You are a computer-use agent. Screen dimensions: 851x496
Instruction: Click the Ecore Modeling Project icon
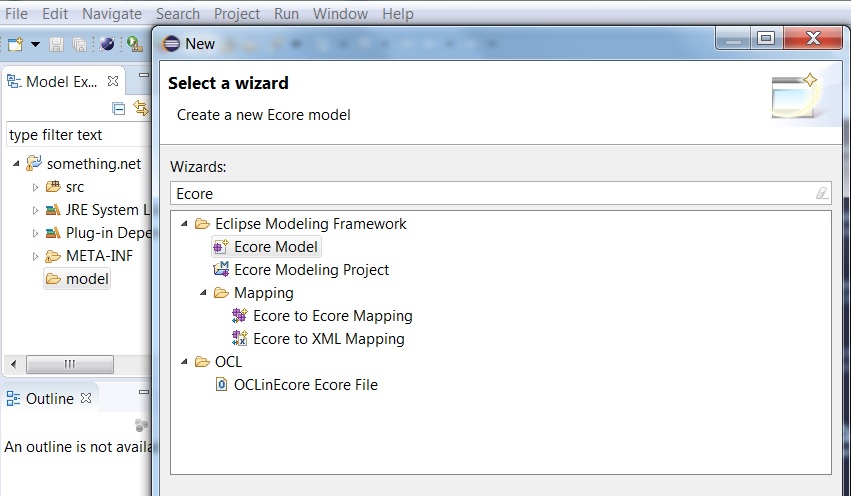pos(221,269)
